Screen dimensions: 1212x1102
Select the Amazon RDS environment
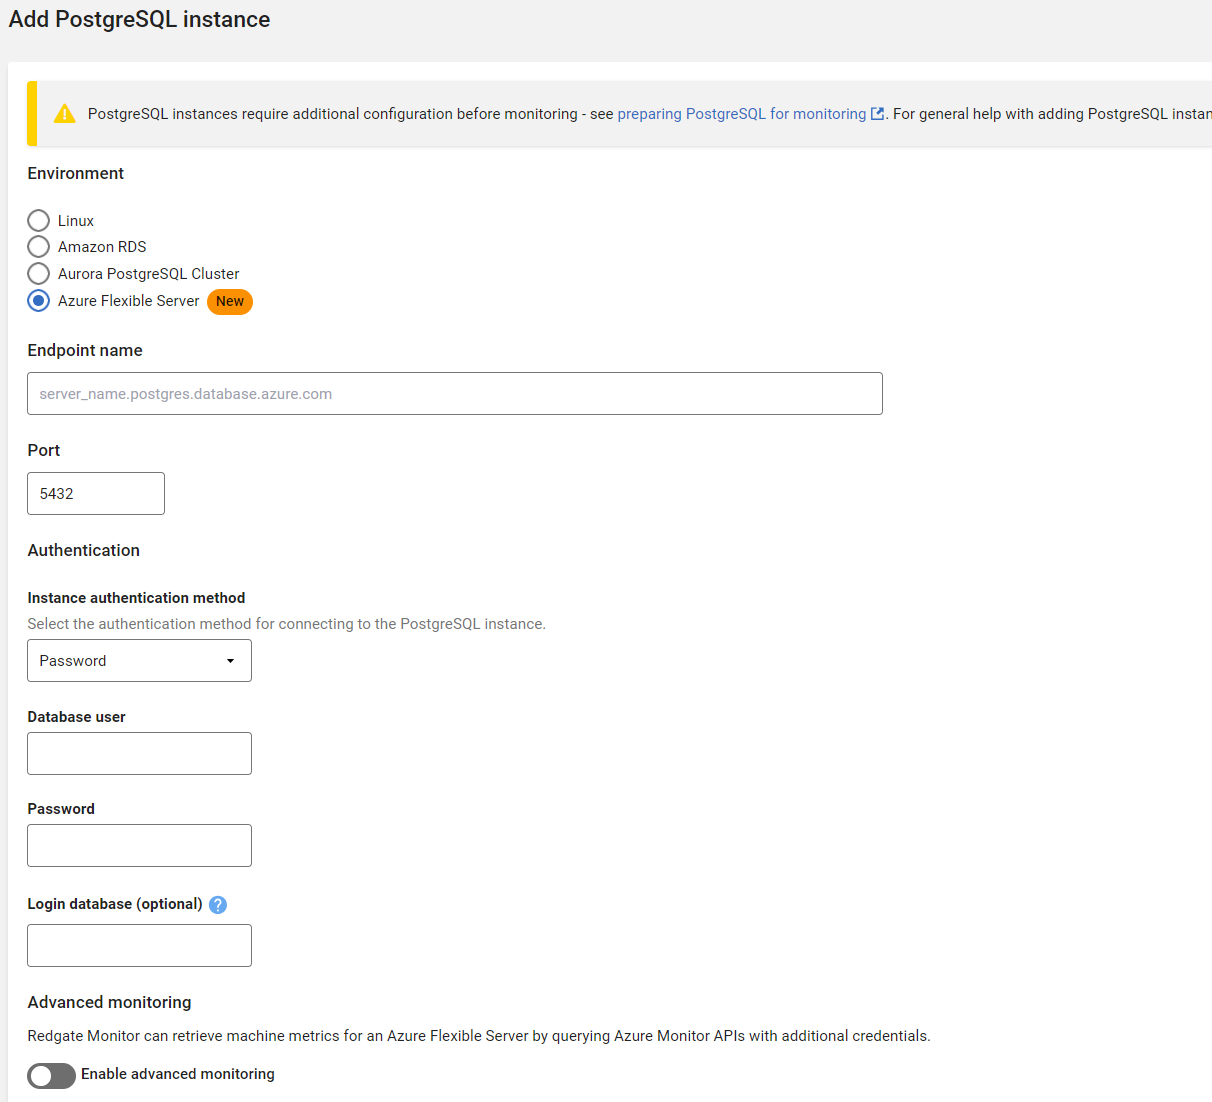point(39,247)
